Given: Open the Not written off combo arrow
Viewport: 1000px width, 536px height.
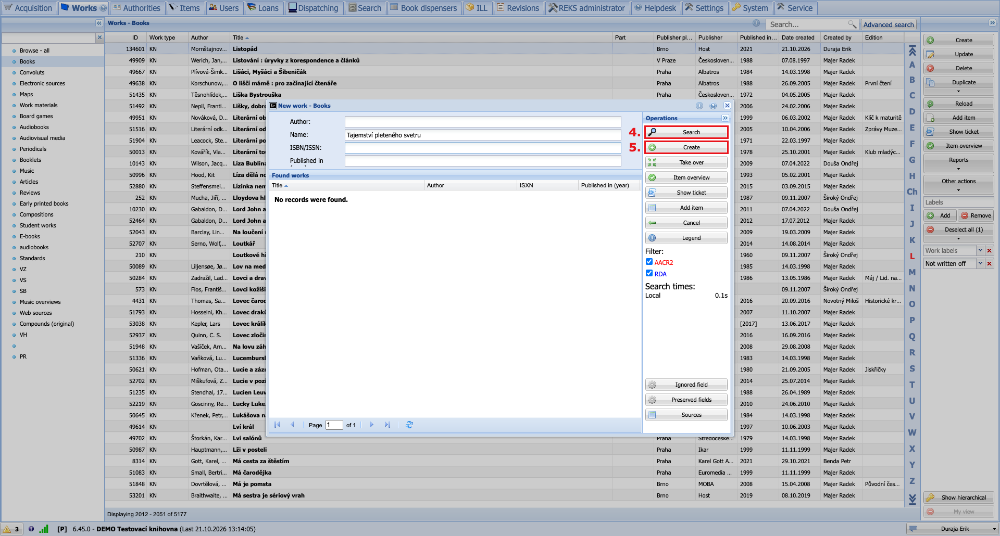Looking at the screenshot, I should point(981,264).
